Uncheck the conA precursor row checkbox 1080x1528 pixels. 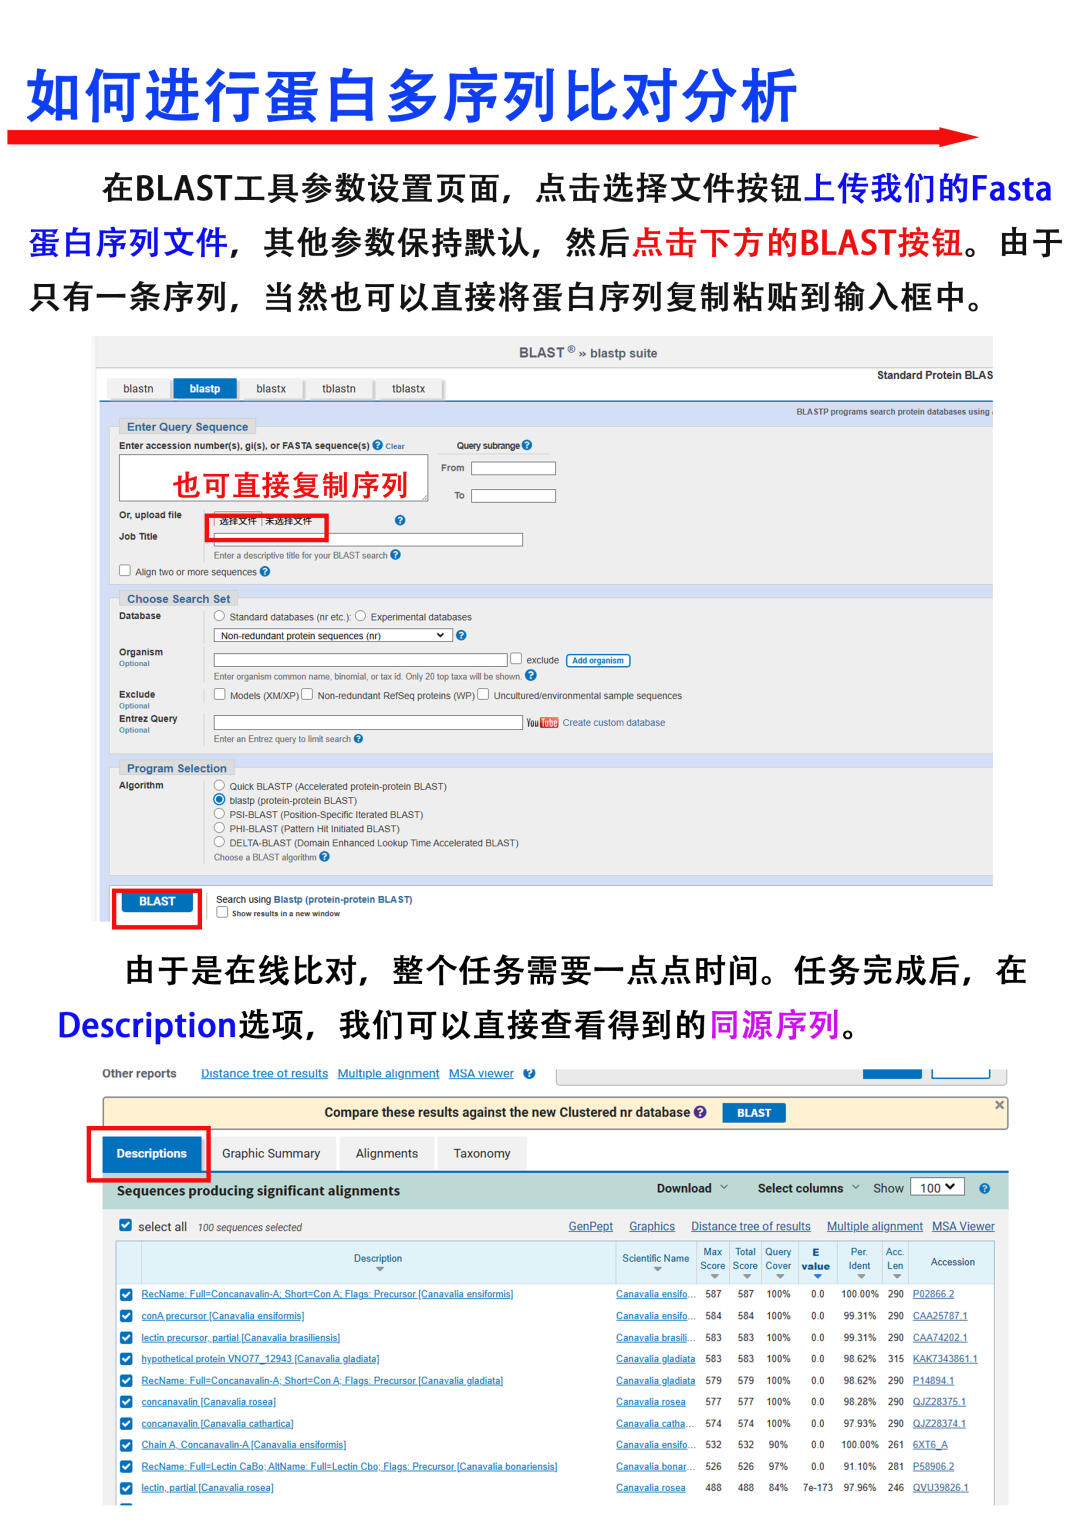pos(126,1316)
